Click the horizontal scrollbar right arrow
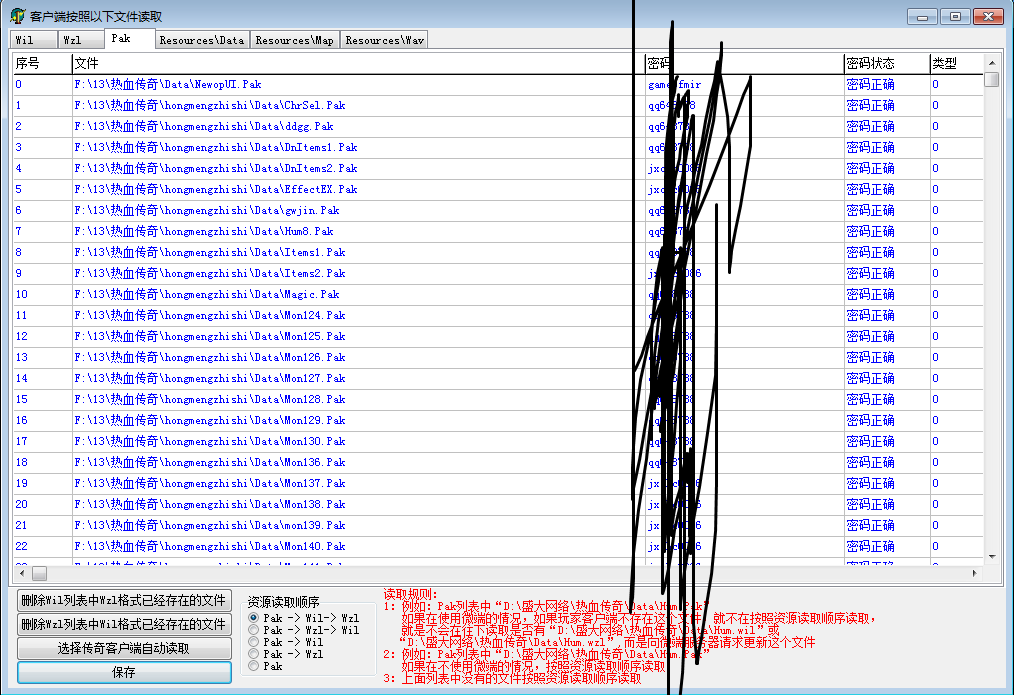Image resolution: width=1014 pixels, height=695 pixels. (975, 573)
